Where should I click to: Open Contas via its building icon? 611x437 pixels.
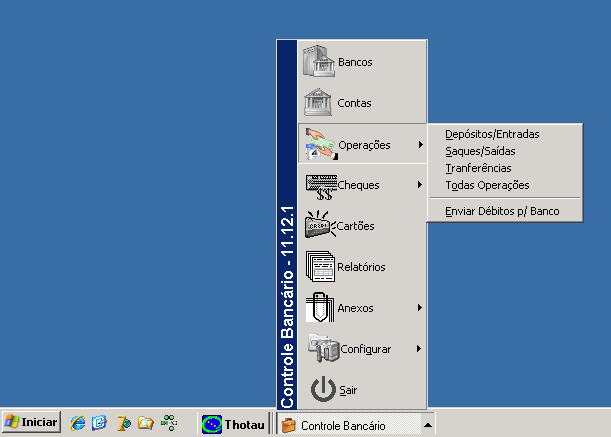pyautogui.click(x=318, y=102)
